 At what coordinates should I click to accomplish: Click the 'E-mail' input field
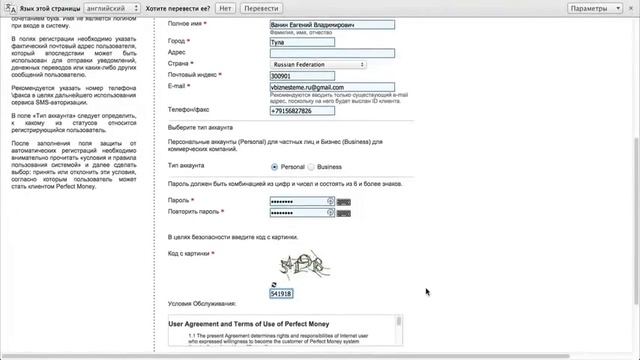tap(332, 87)
